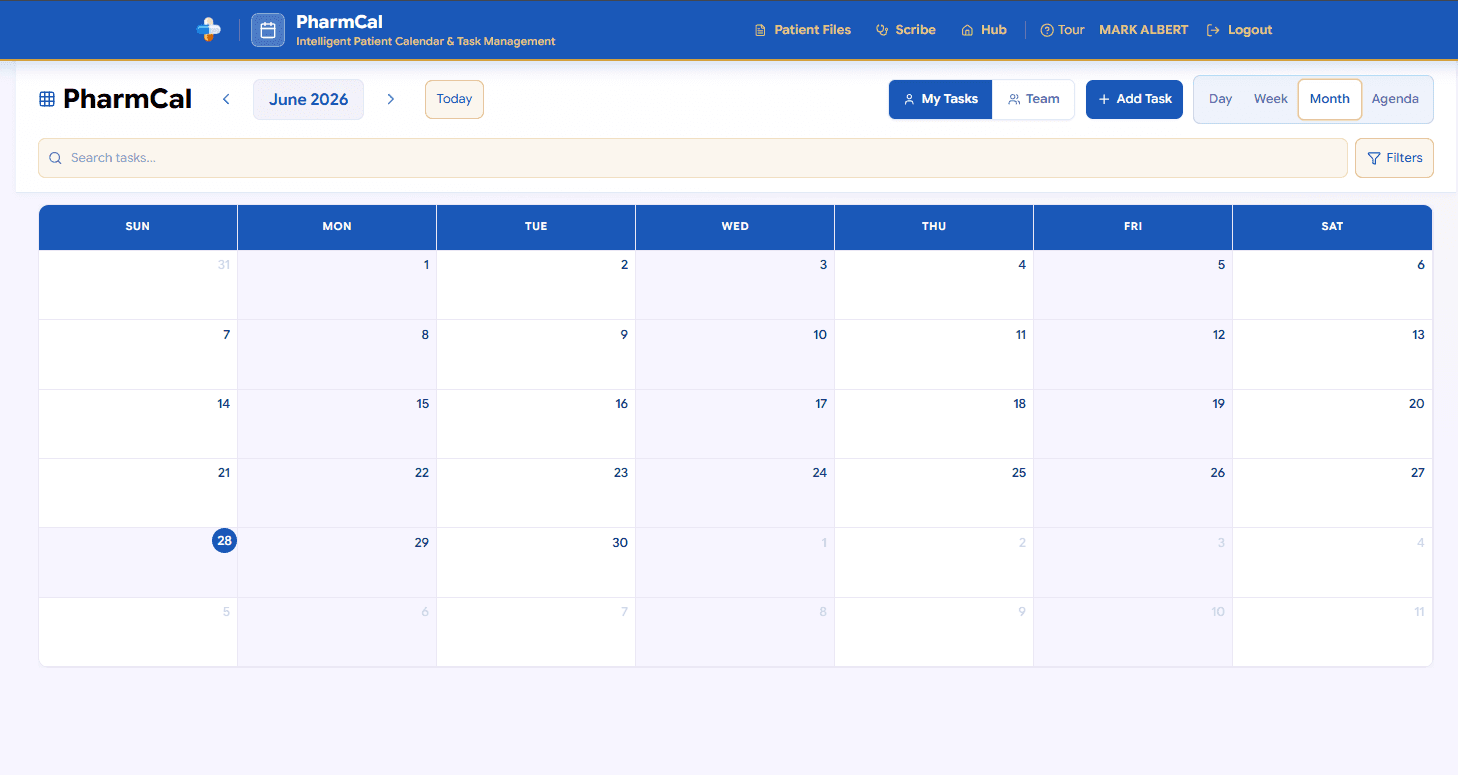The image size is (1458, 775).
Task: Click date 27 in Saturday column
Action: (x=1417, y=472)
